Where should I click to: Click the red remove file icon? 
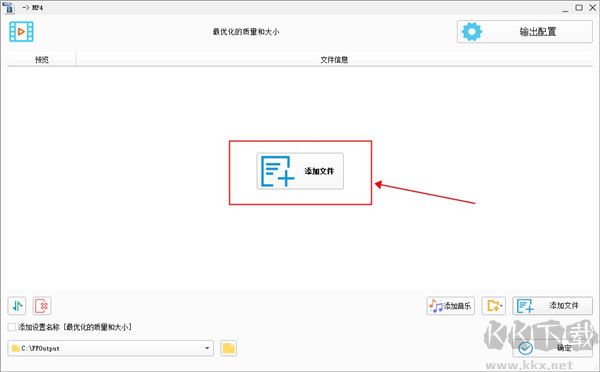(42, 306)
